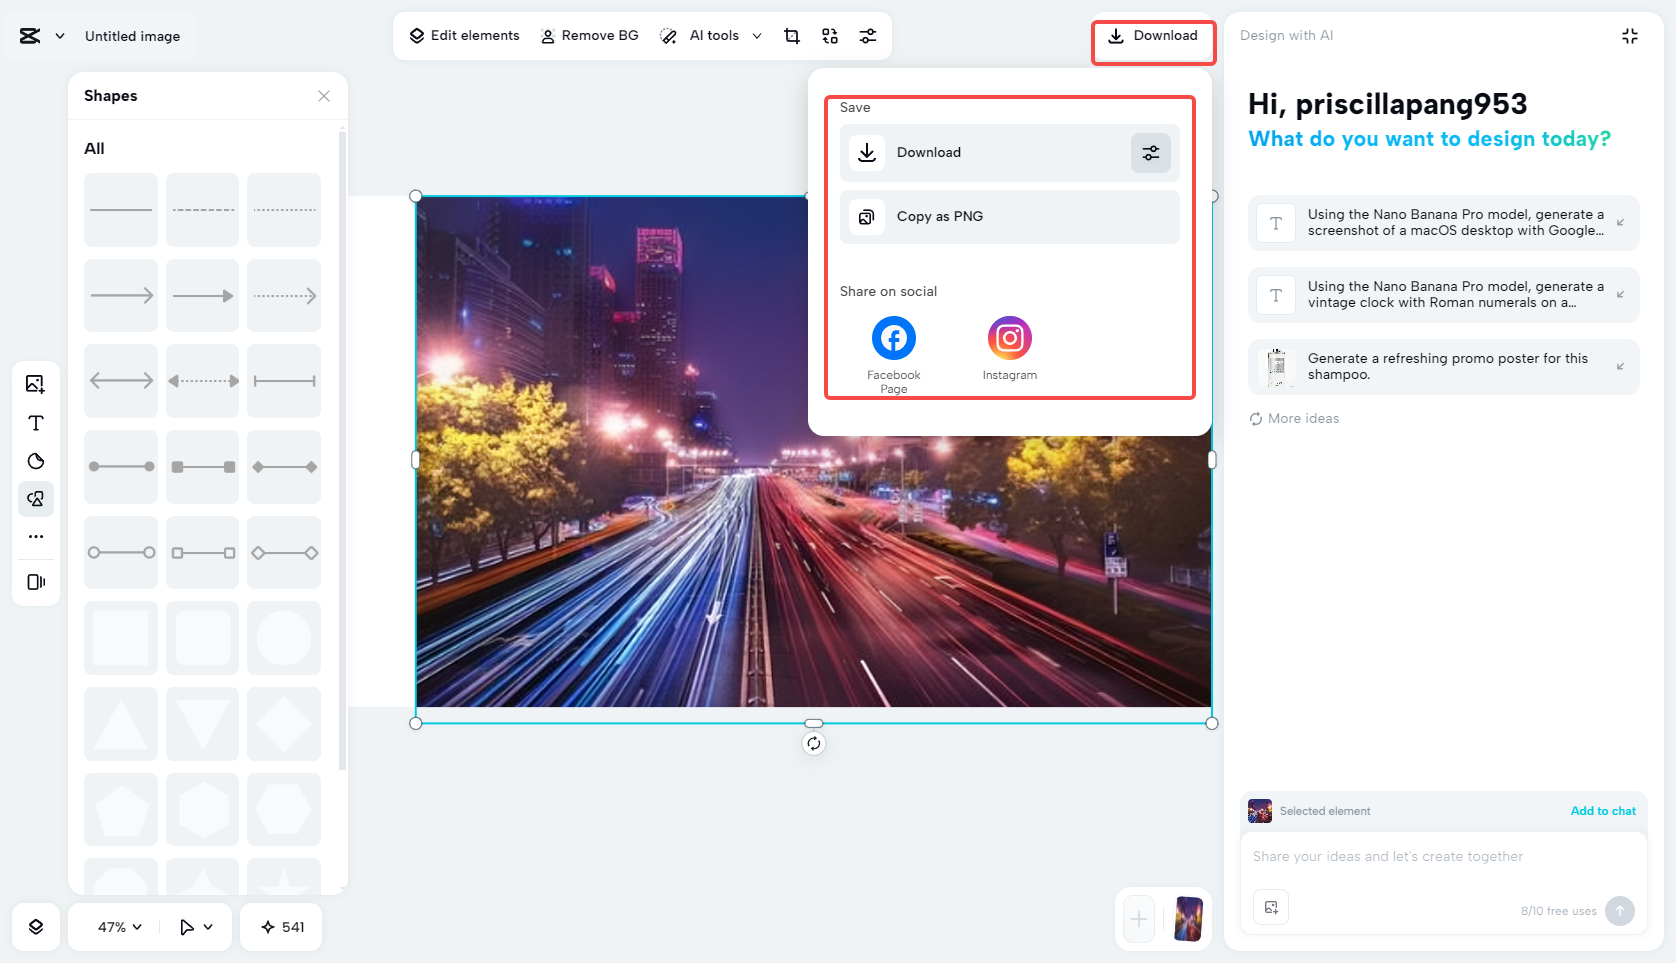Viewport: 1676px width, 963px height.
Task: Click the Shapes panel scrollbar
Action: click(x=342, y=450)
